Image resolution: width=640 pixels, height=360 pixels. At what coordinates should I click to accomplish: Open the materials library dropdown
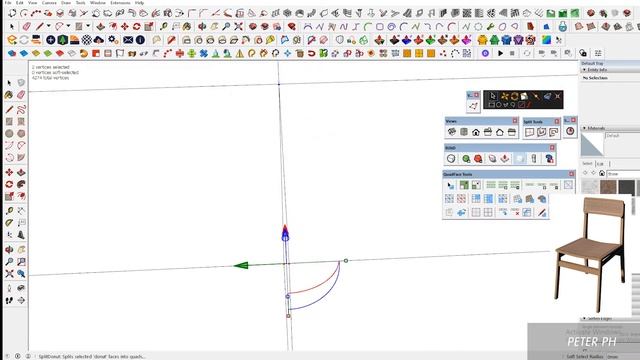click(x=623, y=174)
